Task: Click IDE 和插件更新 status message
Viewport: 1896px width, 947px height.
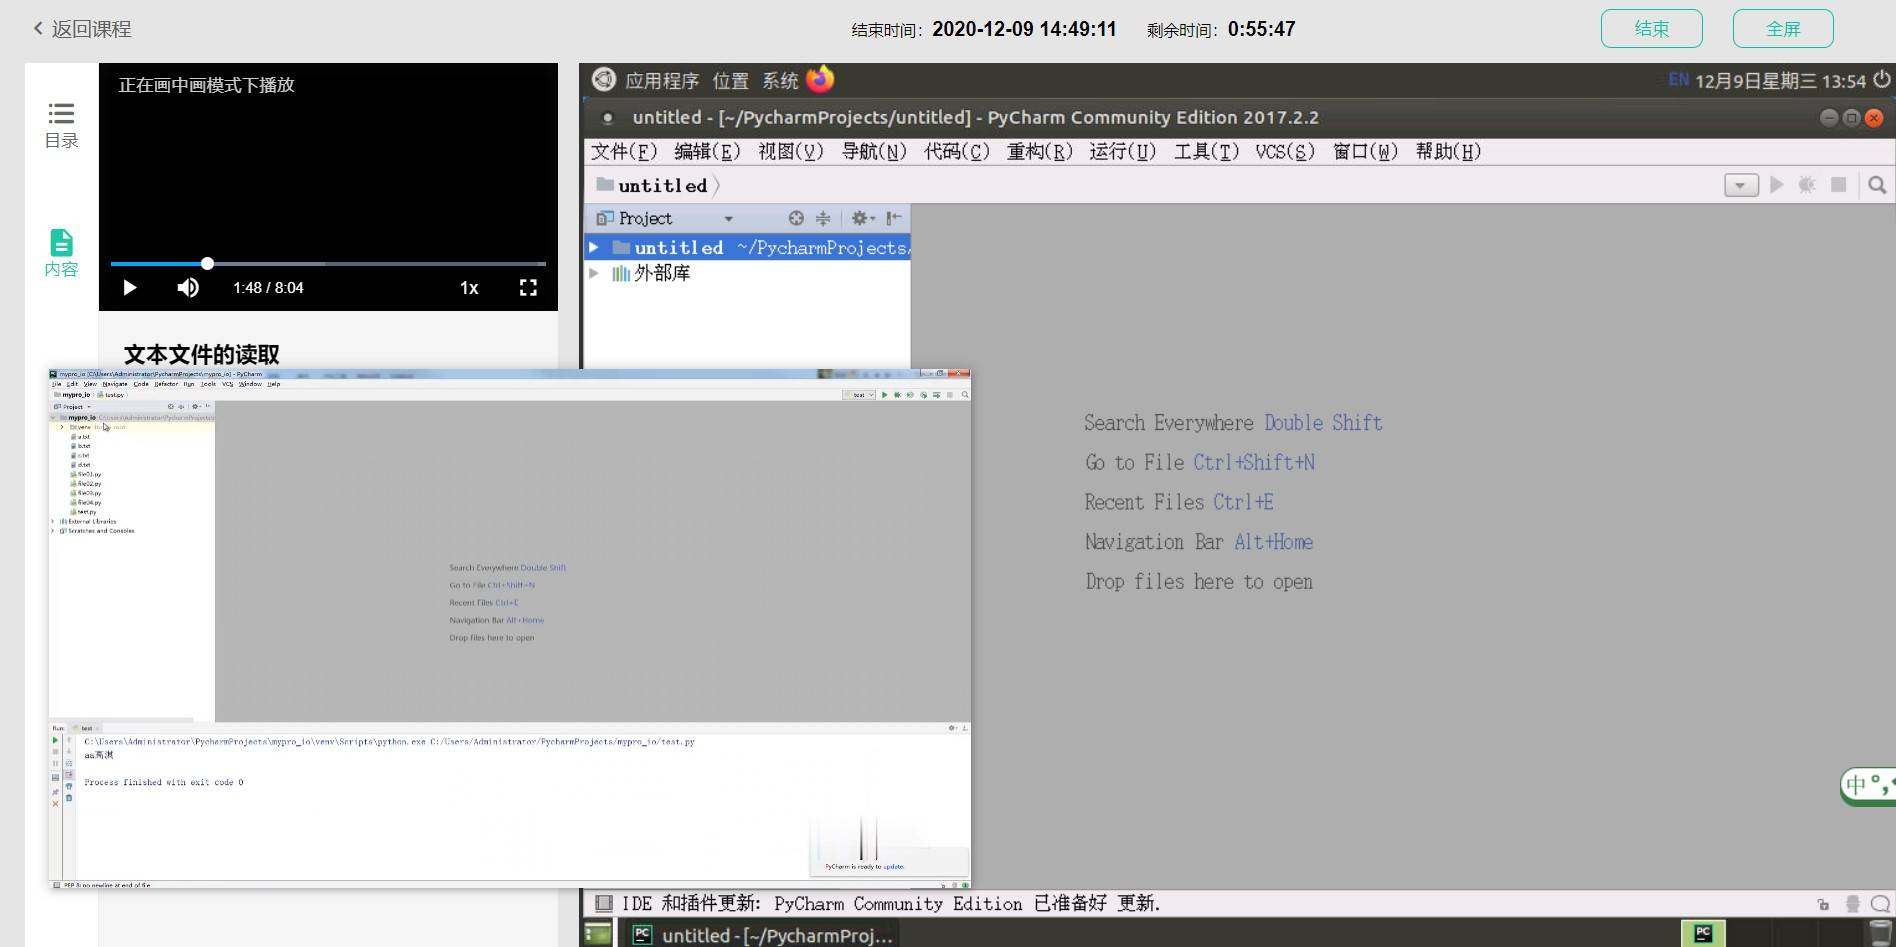Action: 891,903
